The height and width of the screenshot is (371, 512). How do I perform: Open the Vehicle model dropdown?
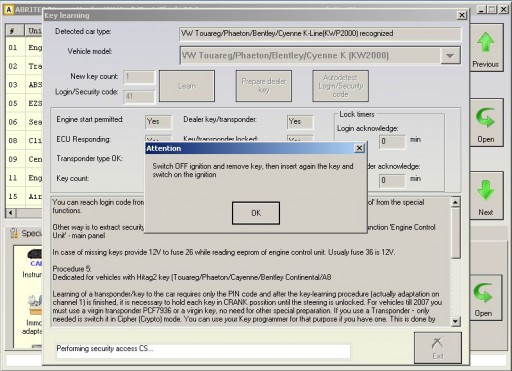(x=450, y=56)
